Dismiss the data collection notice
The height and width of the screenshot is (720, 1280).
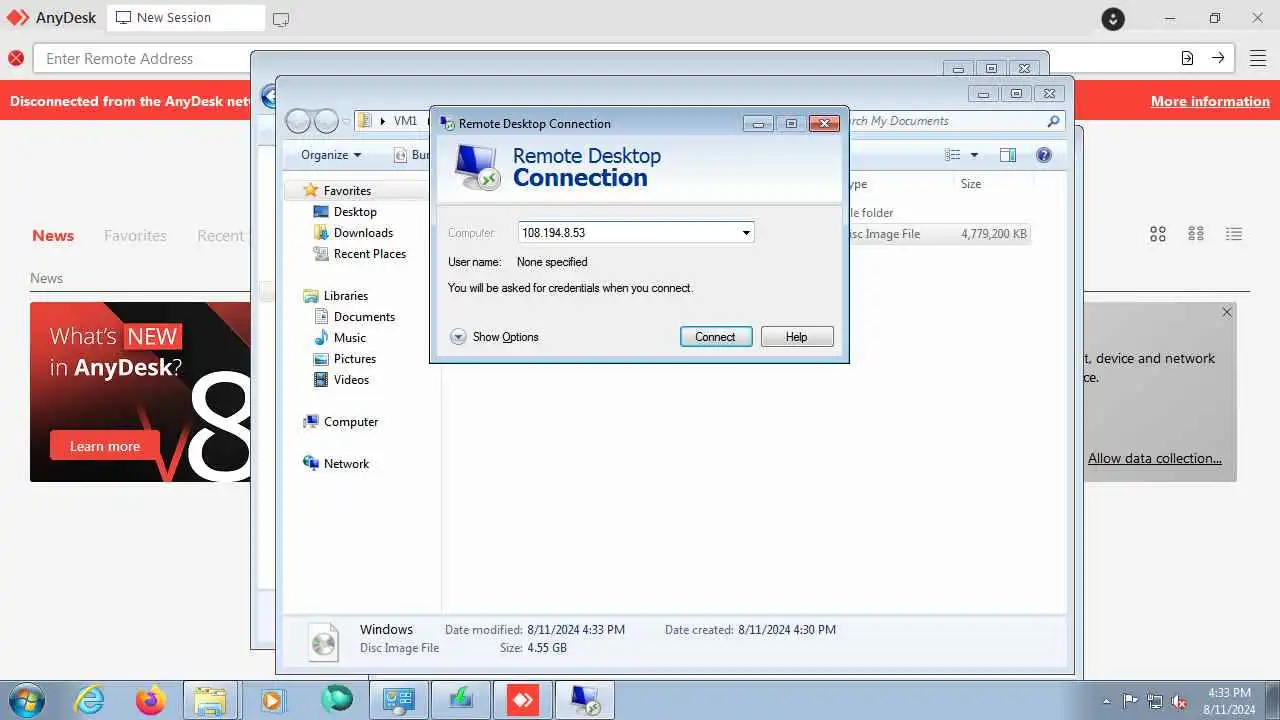pyautogui.click(x=1227, y=312)
